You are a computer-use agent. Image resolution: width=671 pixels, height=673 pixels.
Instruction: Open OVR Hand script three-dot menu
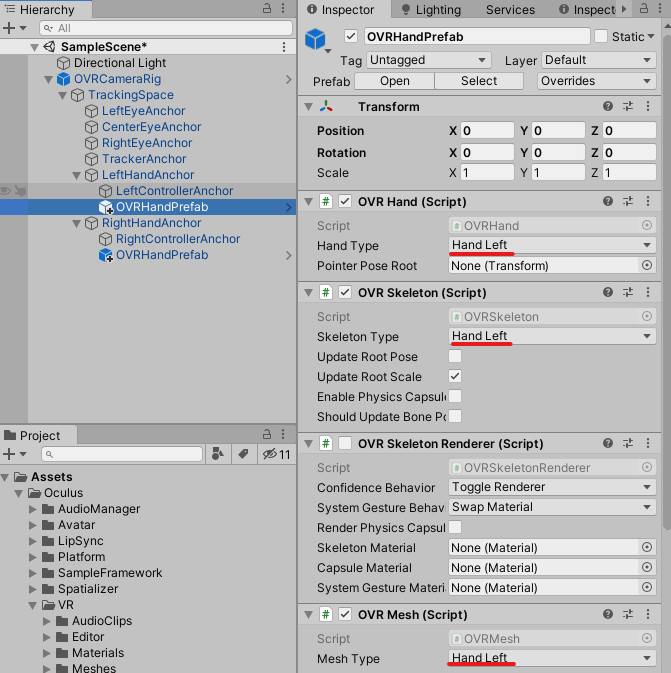648,201
